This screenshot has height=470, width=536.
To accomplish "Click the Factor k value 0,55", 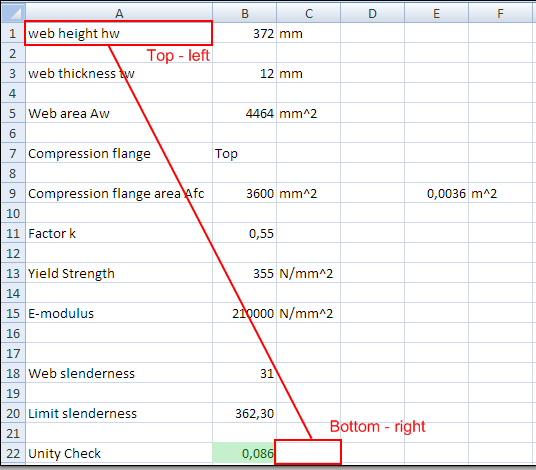I will [244, 233].
